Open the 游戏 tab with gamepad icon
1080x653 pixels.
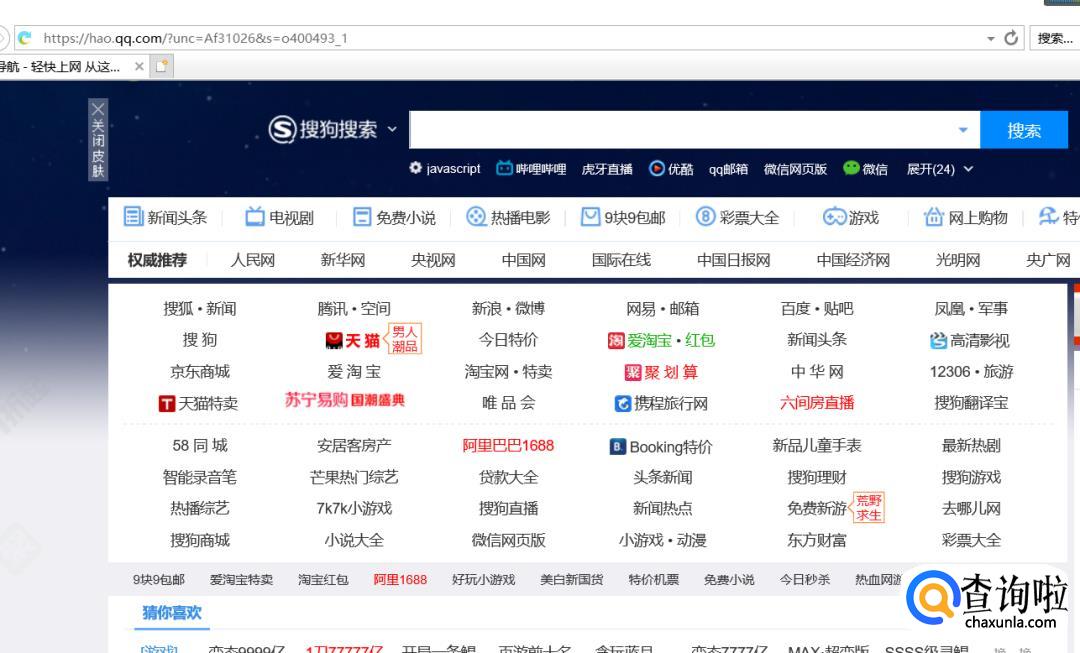(851, 217)
